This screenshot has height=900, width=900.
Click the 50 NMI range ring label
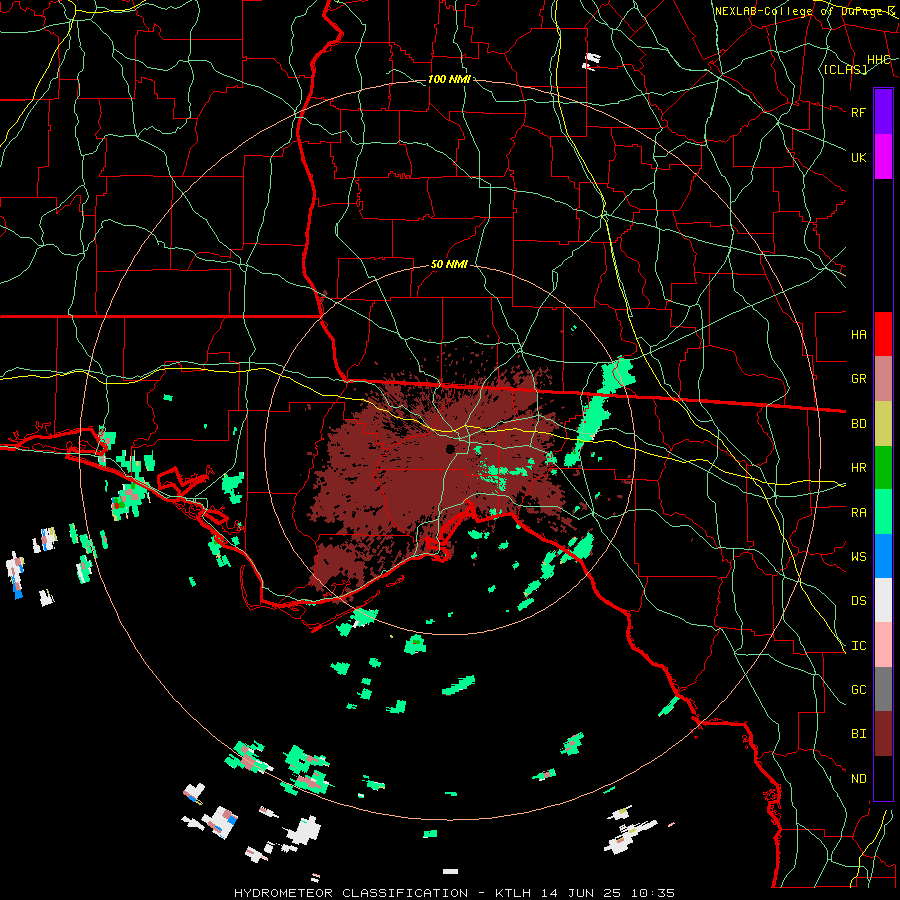[x=449, y=264]
